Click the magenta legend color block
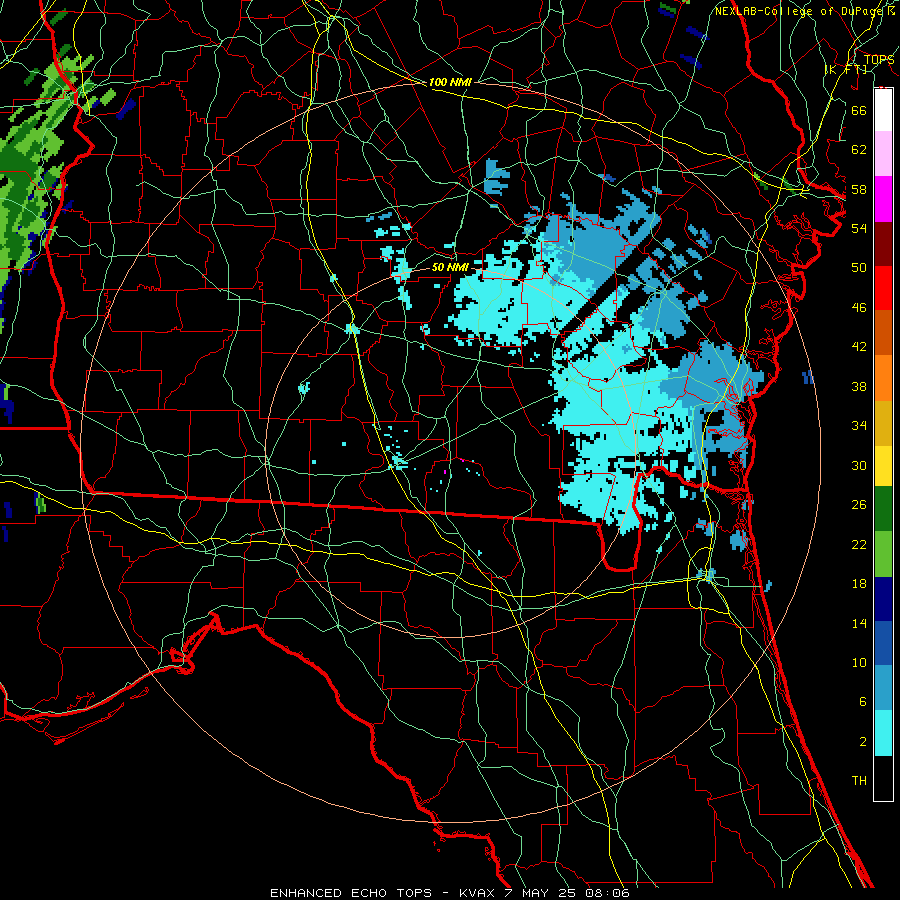900x900 pixels. point(883,199)
